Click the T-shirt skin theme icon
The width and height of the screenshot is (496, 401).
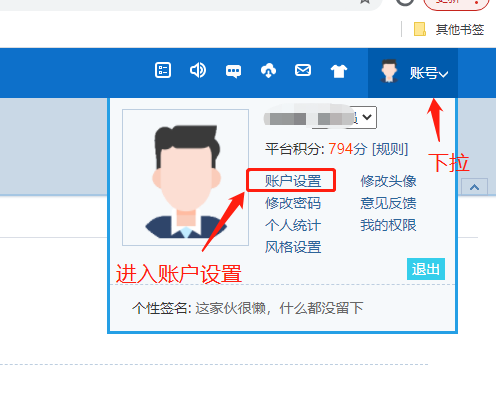[x=339, y=71]
